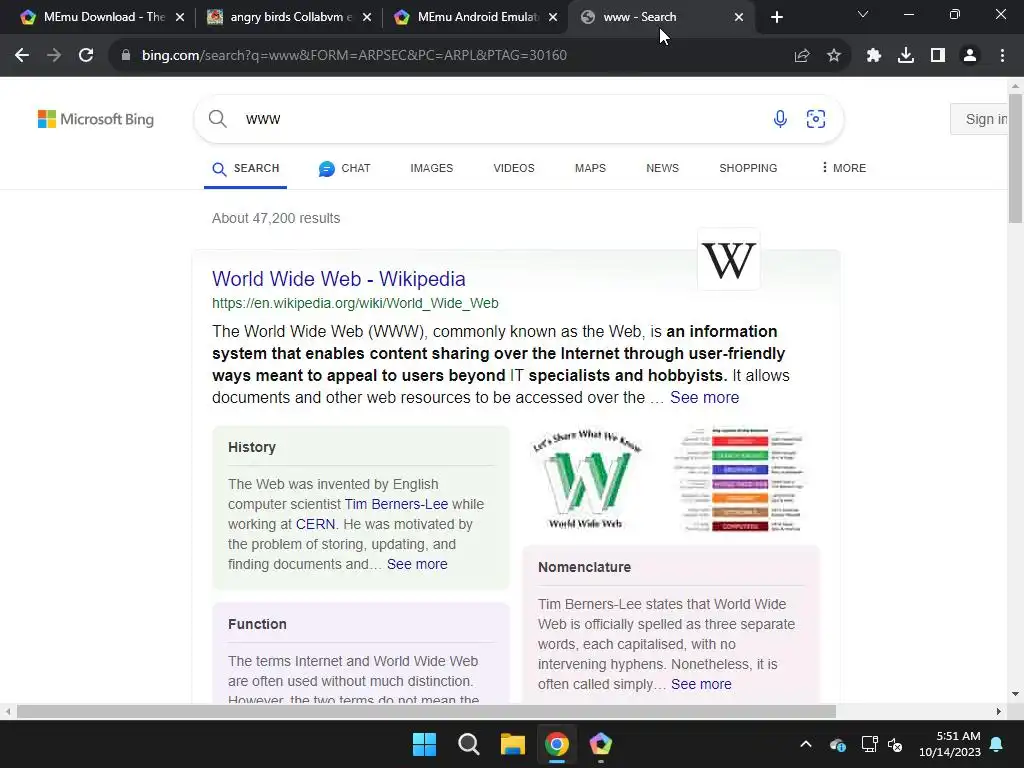Open taskbar Search icon
Viewport: 1024px width, 768px height.
(x=468, y=744)
